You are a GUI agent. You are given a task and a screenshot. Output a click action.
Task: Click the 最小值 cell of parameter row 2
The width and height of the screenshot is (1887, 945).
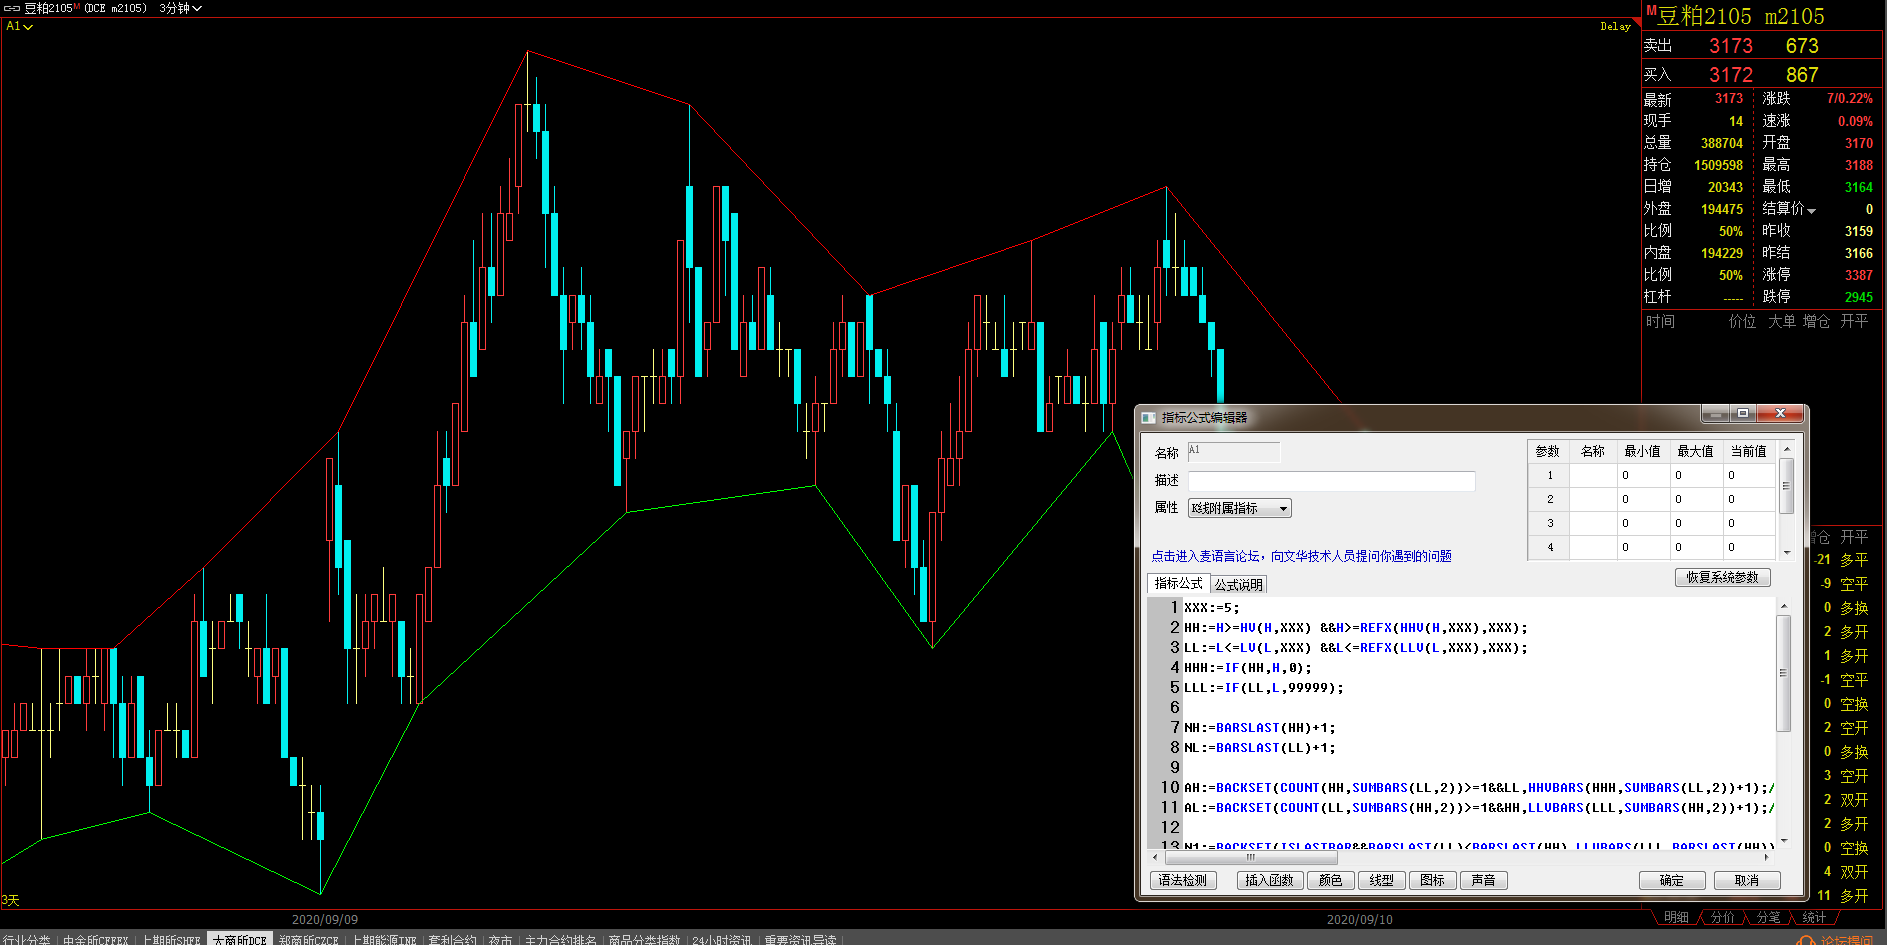point(1643,499)
